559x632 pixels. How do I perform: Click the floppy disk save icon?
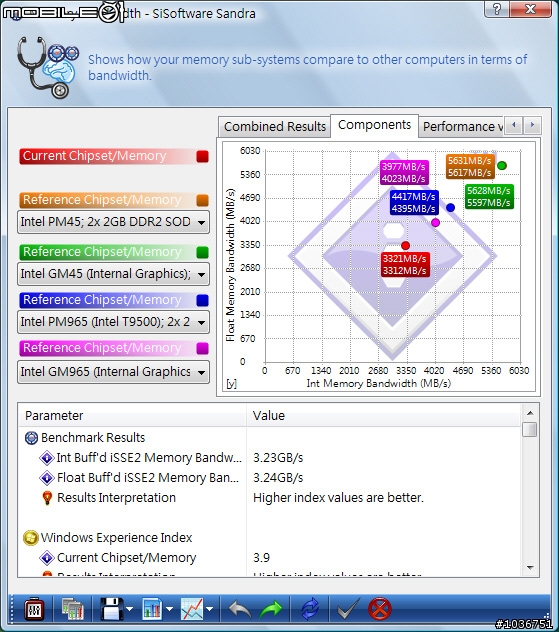click(x=112, y=609)
